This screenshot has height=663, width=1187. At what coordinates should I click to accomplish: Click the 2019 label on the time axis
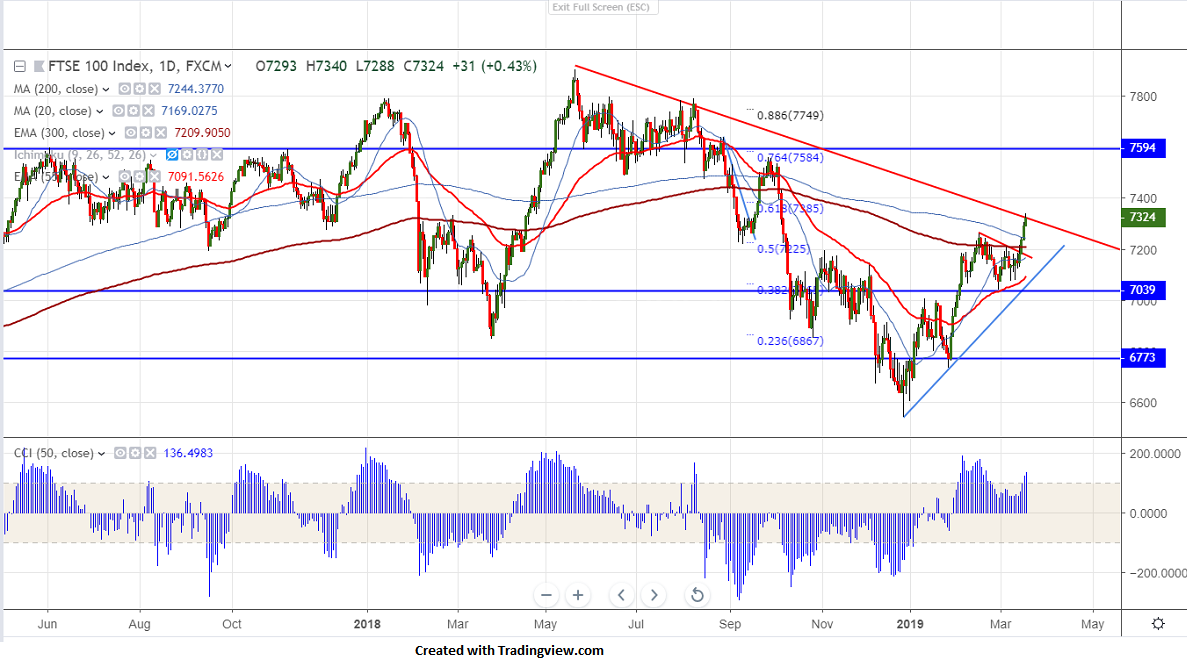910,624
